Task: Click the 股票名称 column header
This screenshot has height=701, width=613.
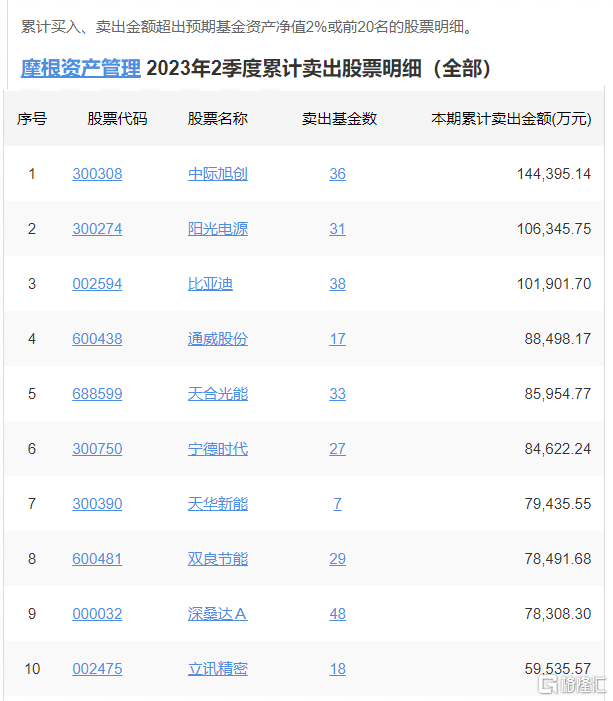Action: click(218, 119)
